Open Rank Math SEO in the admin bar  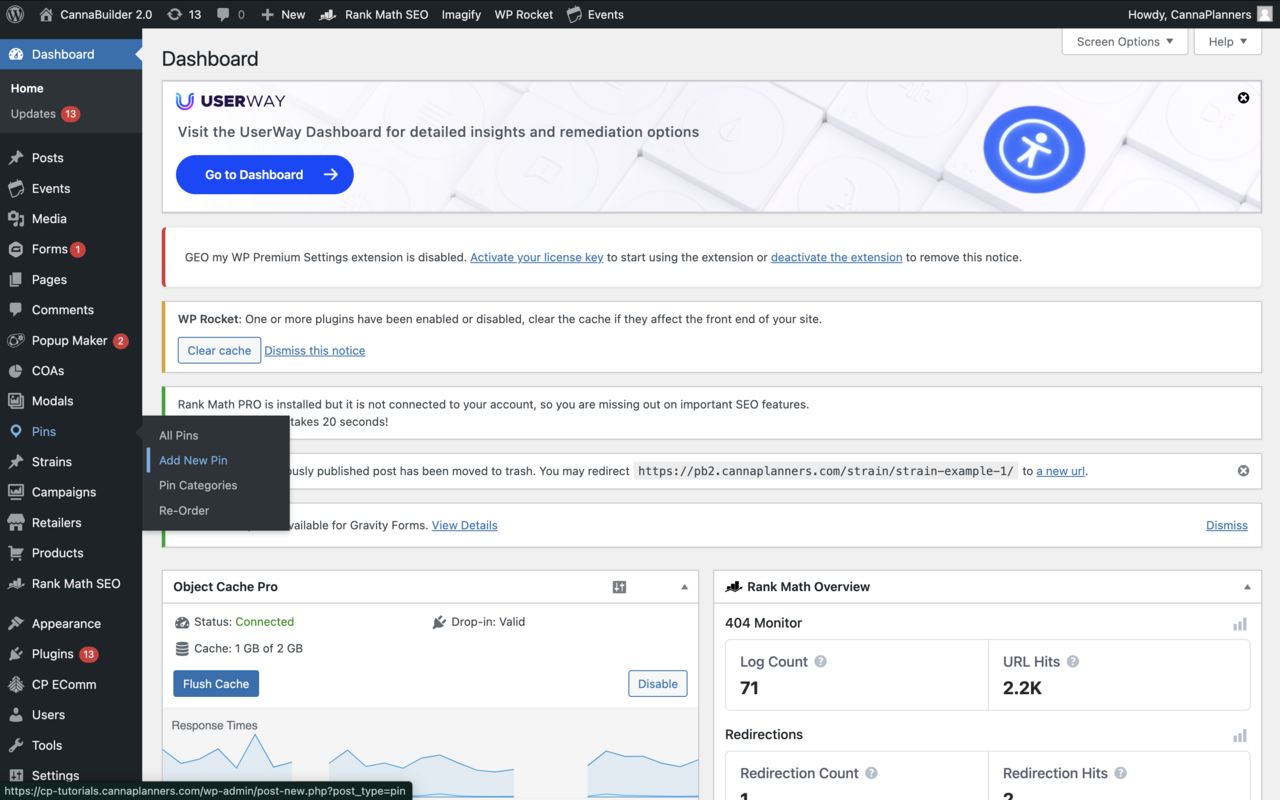point(374,14)
